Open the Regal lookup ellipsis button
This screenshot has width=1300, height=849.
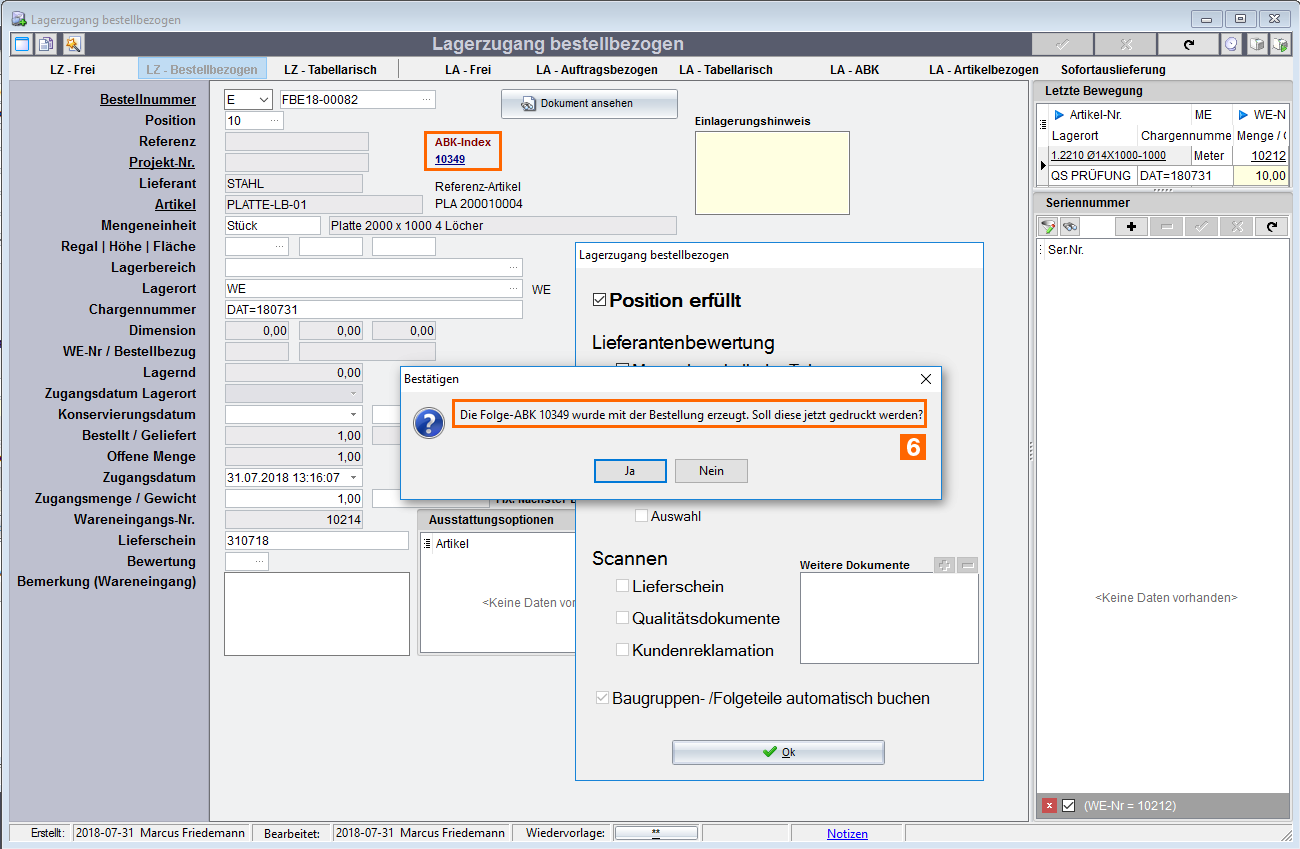coord(280,247)
